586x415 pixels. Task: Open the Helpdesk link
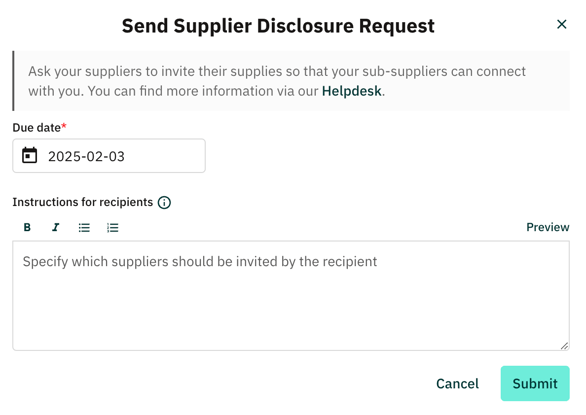click(x=351, y=91)
